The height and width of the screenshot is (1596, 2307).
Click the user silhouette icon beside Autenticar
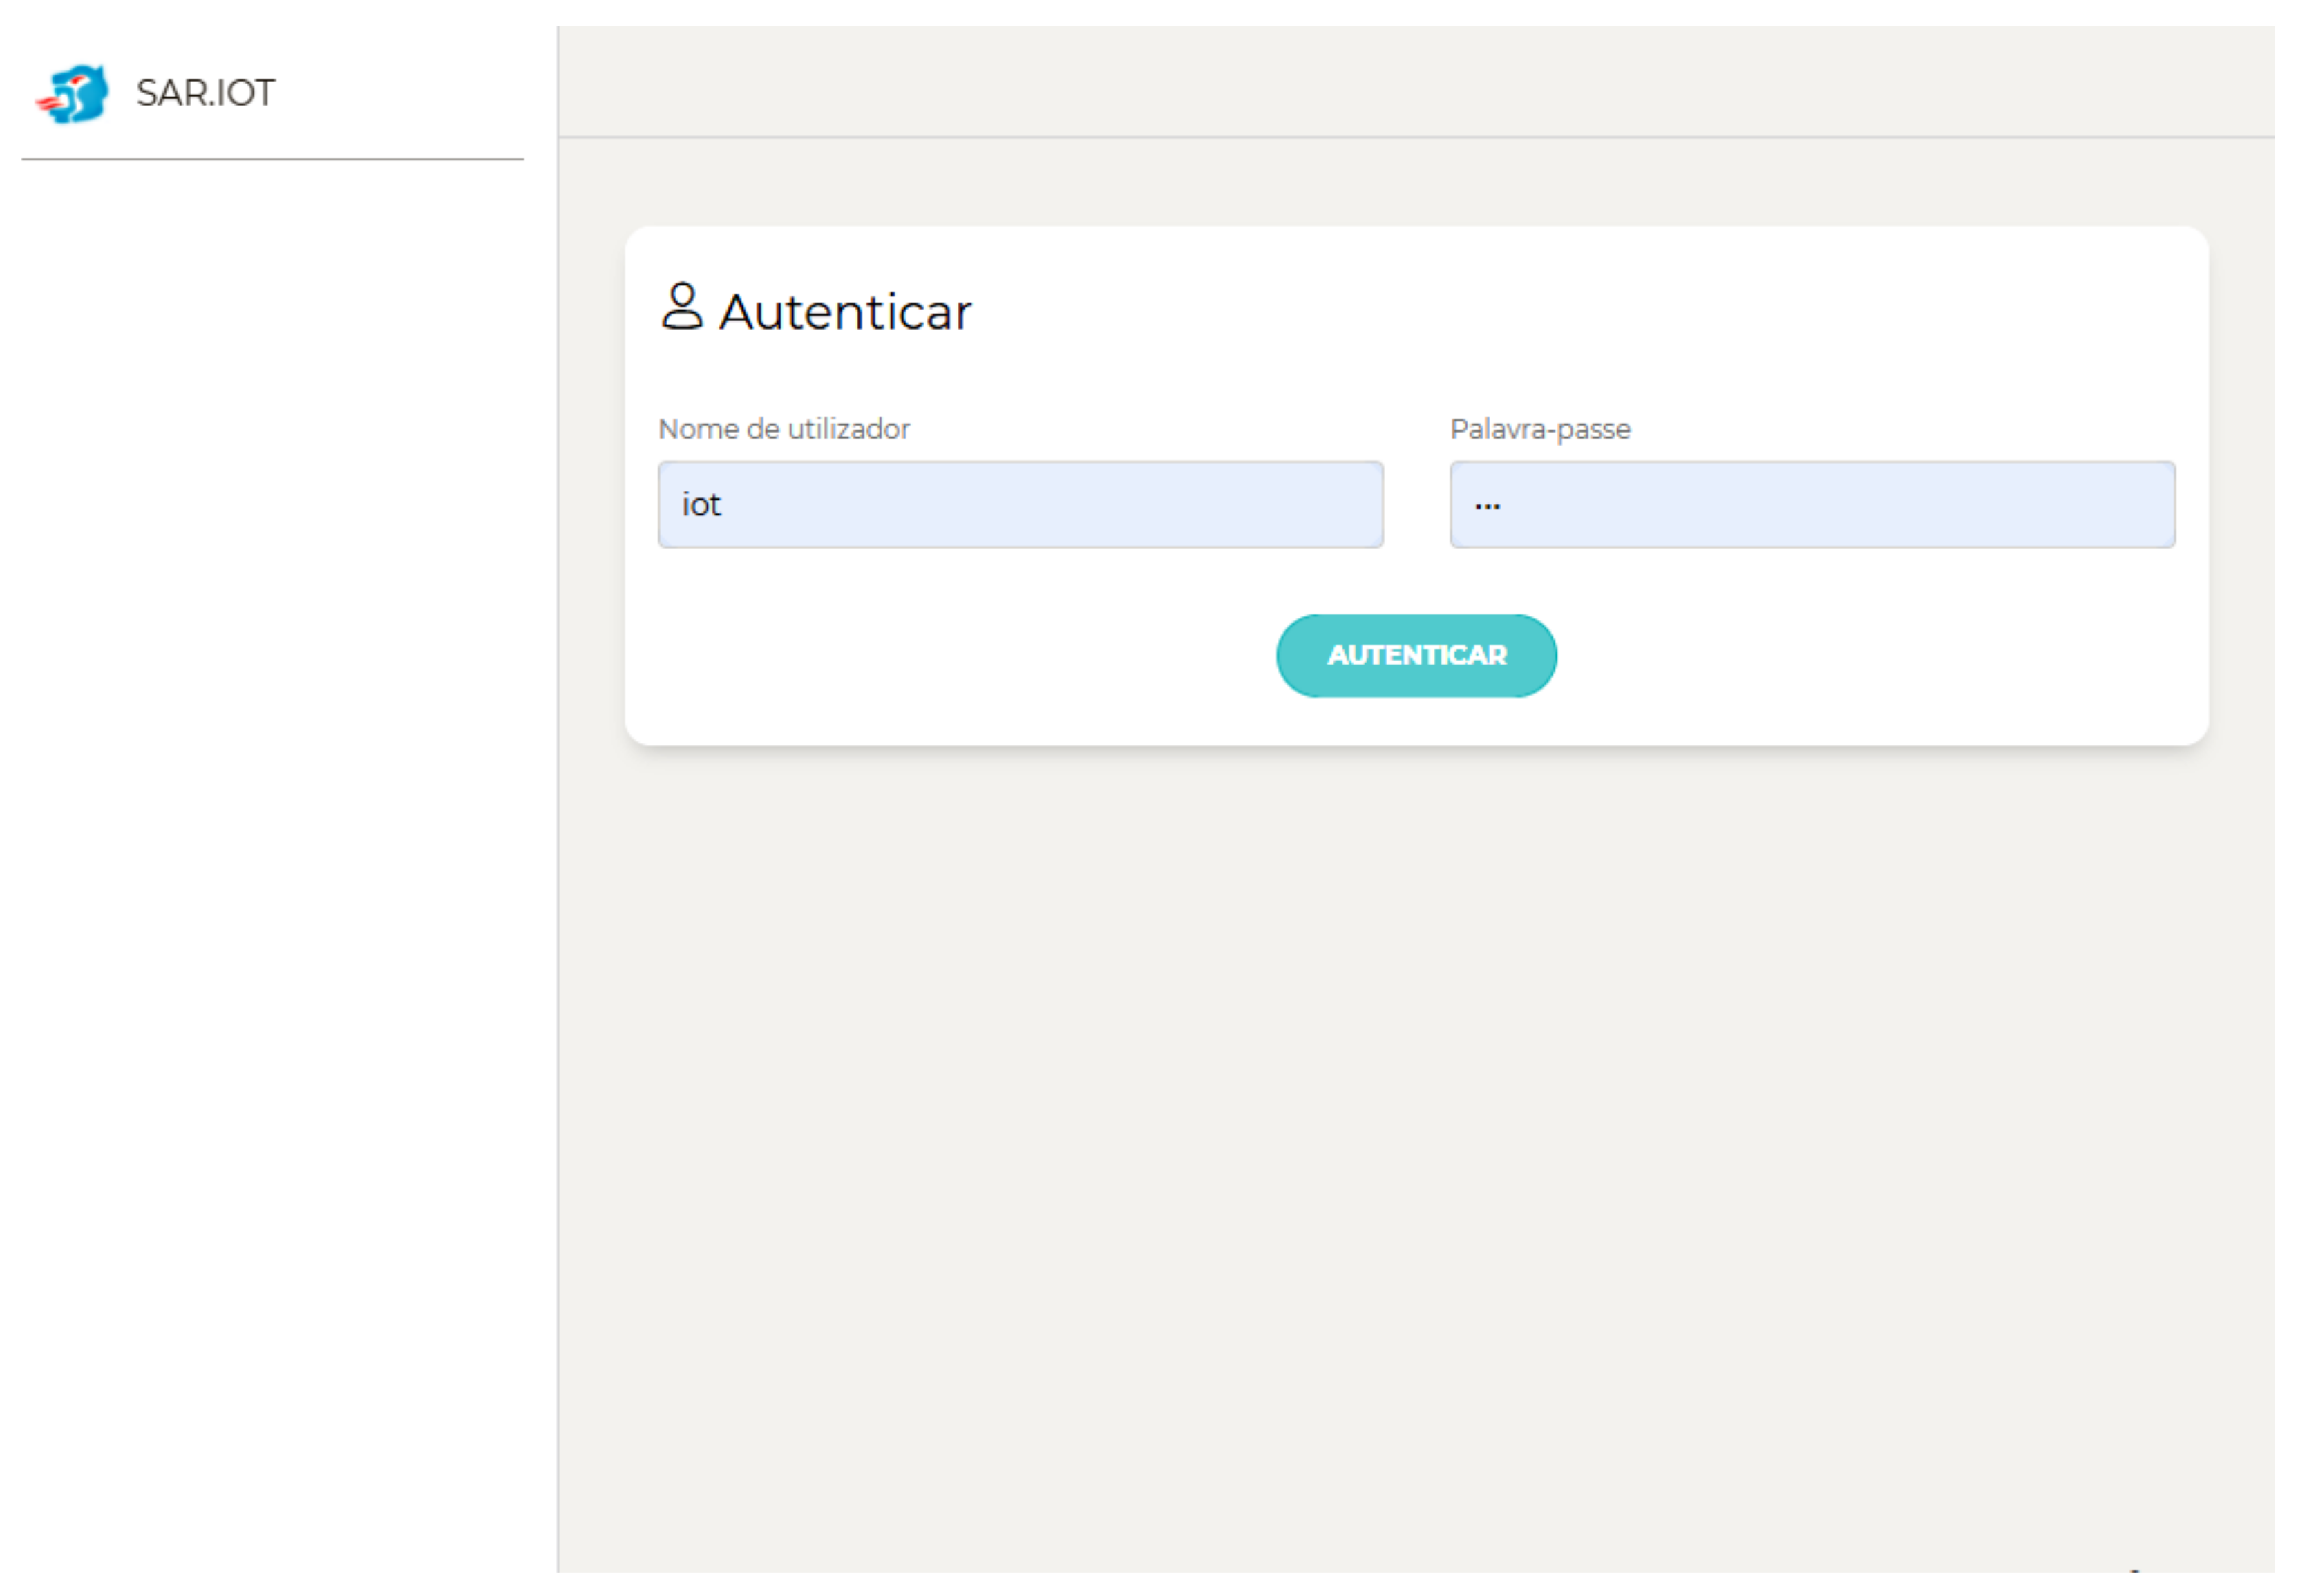point(682,307)
